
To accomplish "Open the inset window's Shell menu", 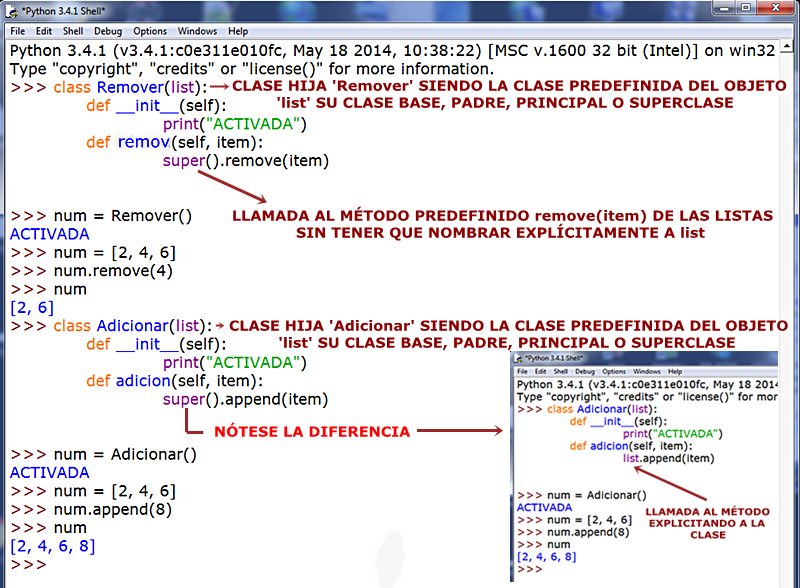I will (x=562, y=370).
